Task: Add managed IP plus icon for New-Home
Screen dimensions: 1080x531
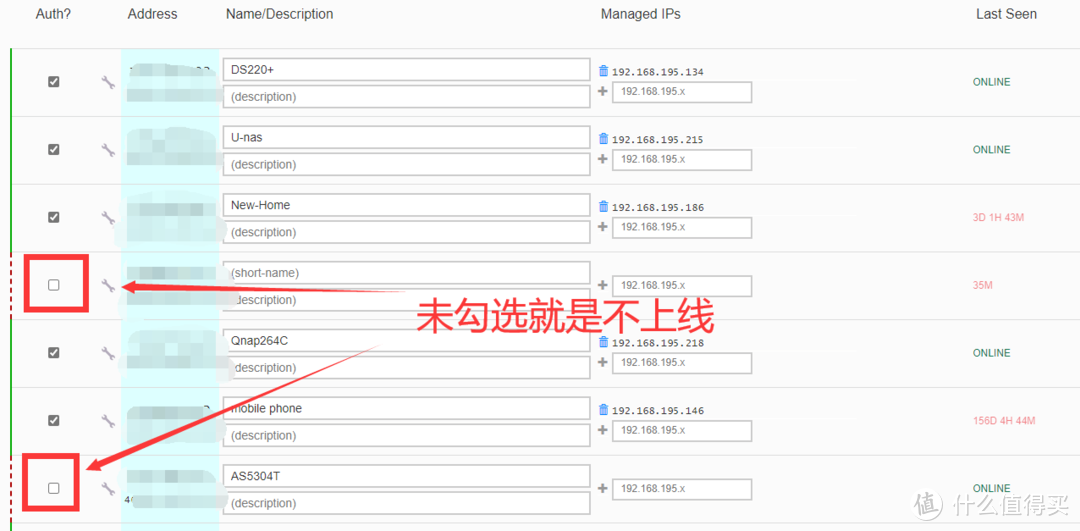Action: coord(603,226)
